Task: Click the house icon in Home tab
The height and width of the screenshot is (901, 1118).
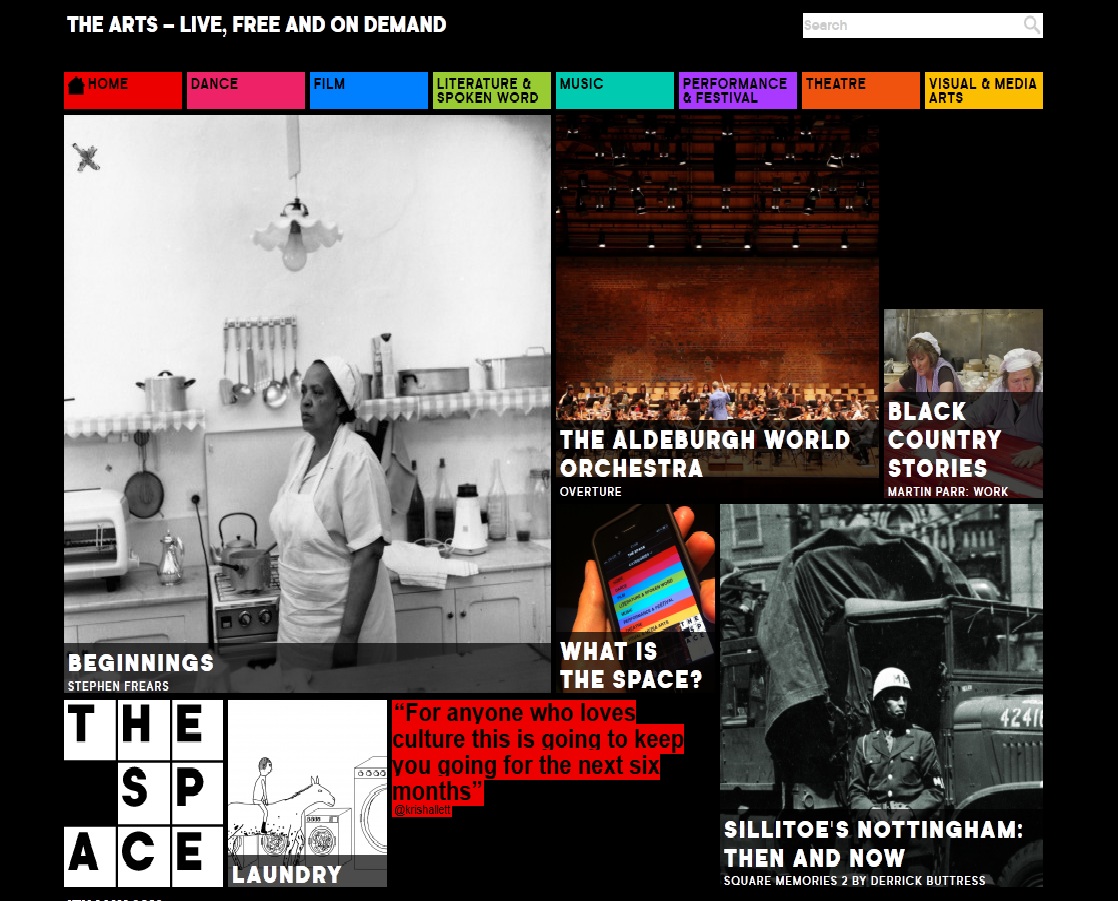Action: 76,85
